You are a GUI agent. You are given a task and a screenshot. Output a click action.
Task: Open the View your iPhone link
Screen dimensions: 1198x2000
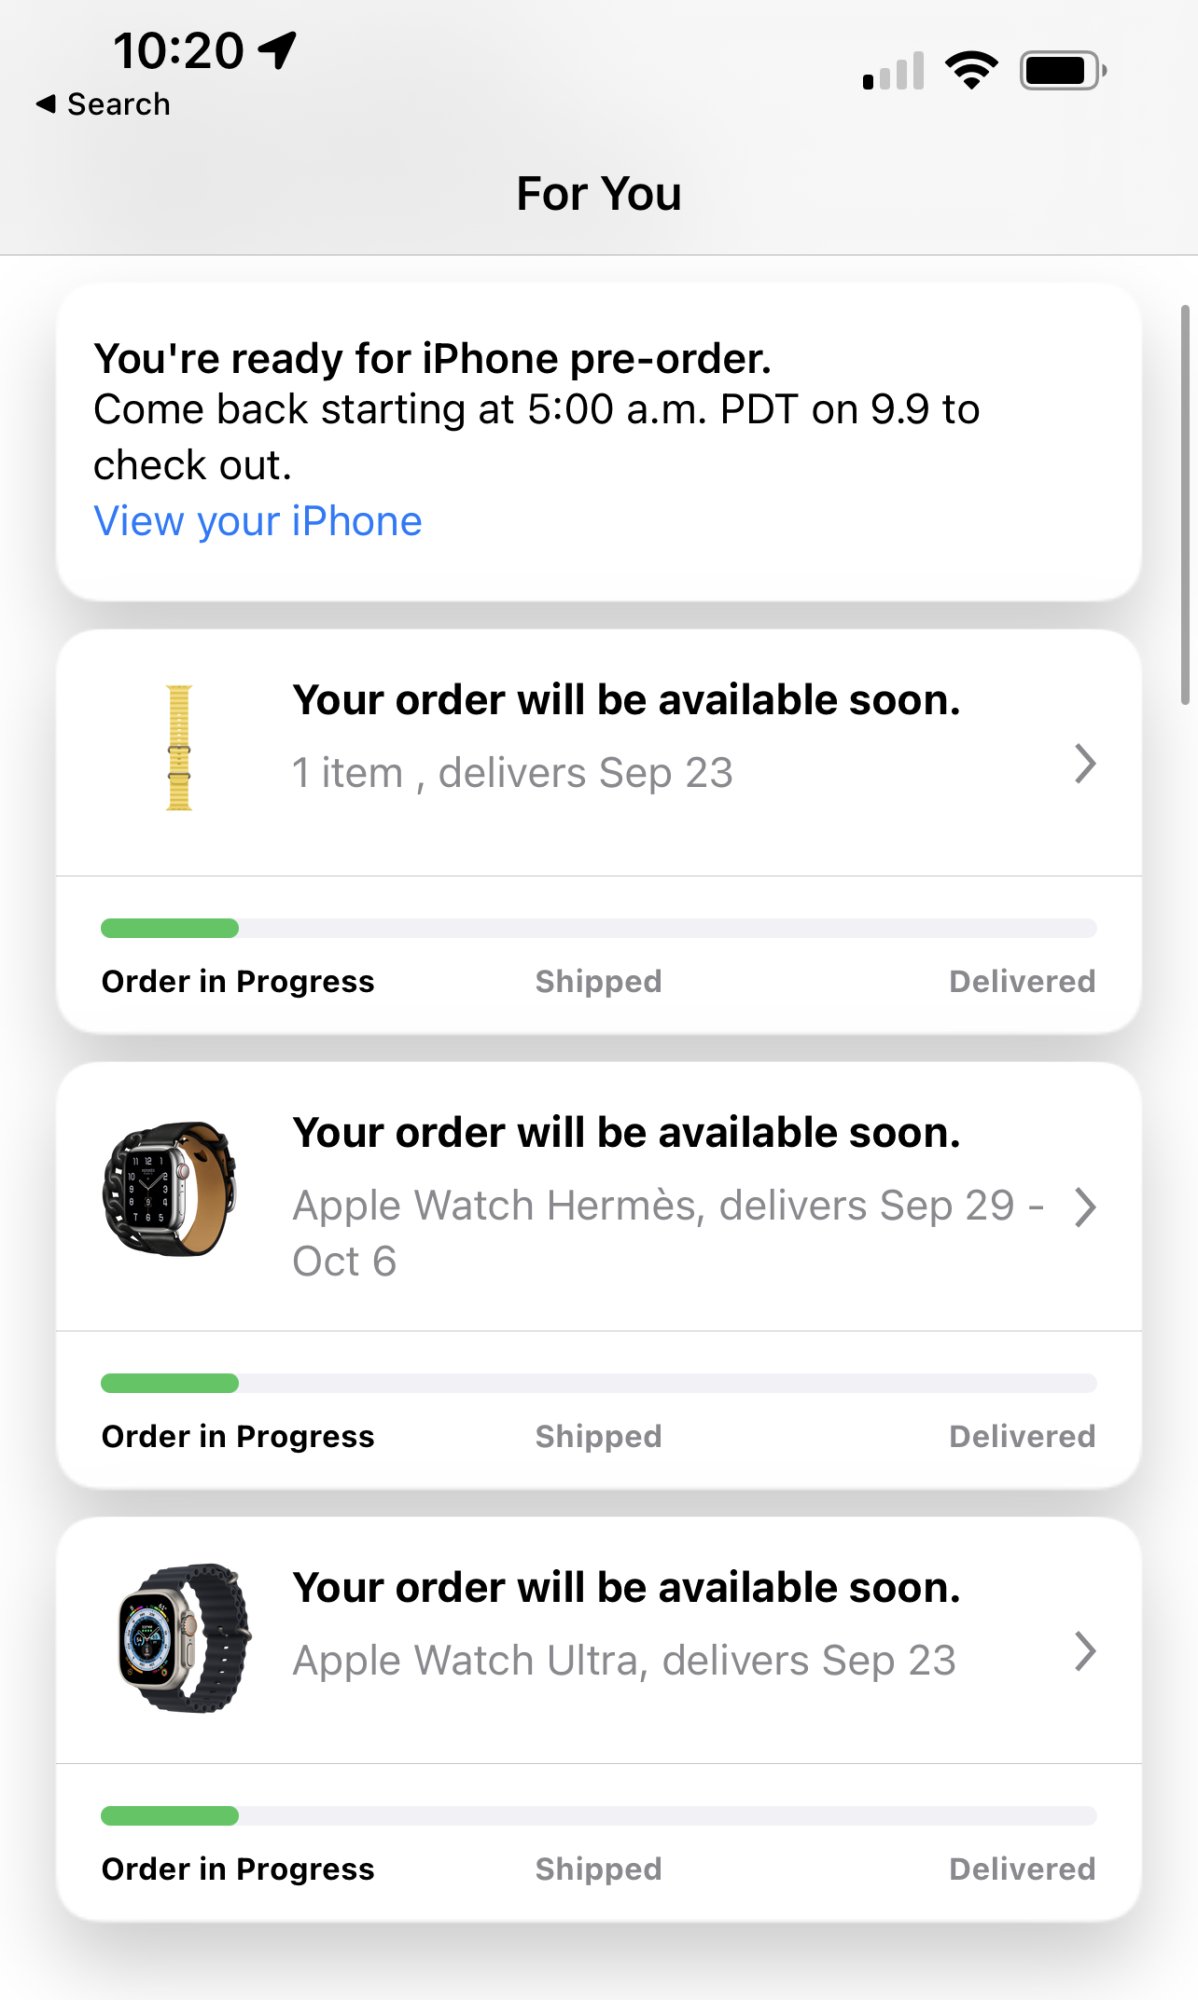258,522
